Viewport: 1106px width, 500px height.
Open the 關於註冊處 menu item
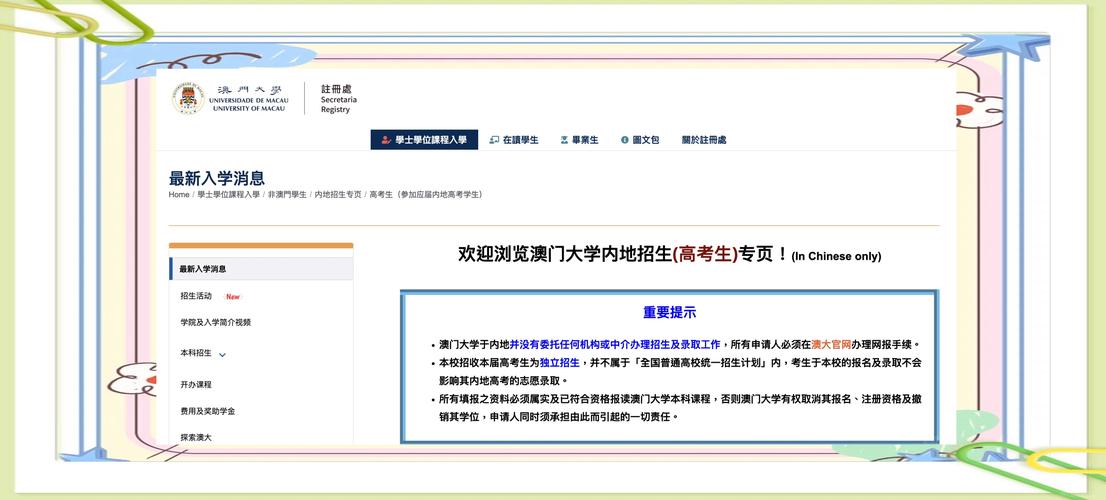(x=704, y=140)
